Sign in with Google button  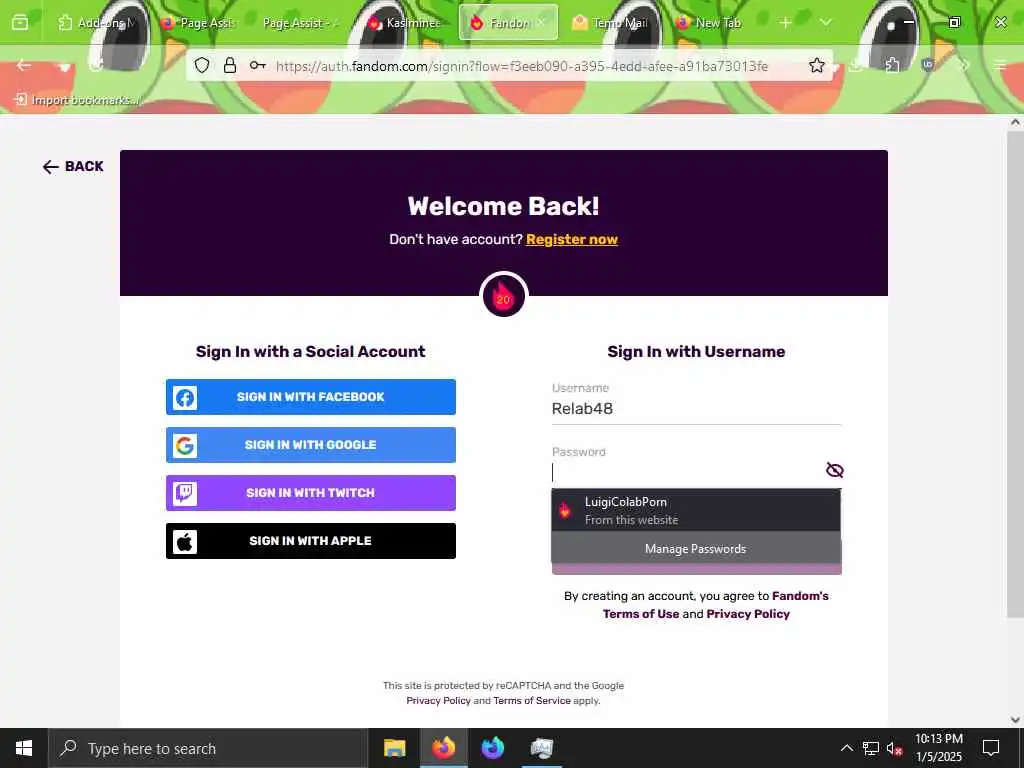click(311, 445)
